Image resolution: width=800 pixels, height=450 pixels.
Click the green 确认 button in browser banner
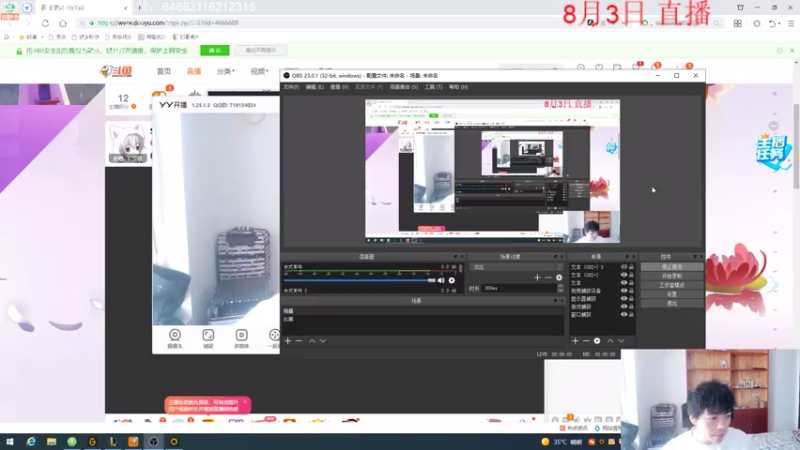(215, 51)
